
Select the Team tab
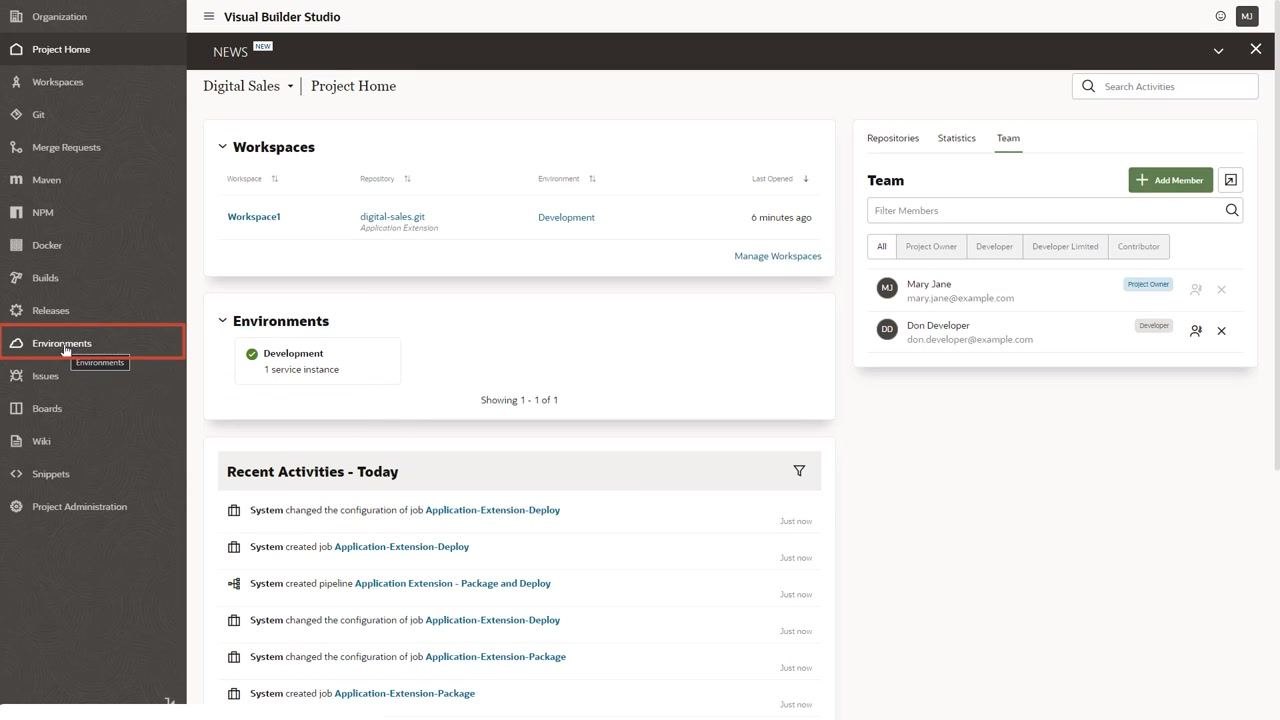tap(1008, 138)
